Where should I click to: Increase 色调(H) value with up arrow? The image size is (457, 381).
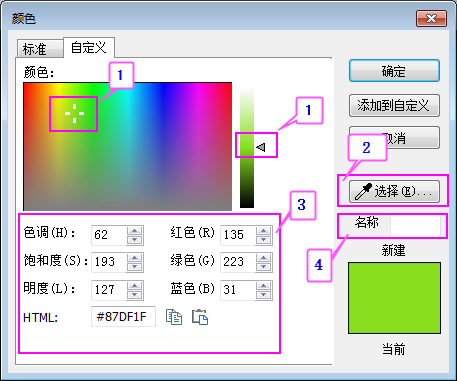(x=135, y=230)
